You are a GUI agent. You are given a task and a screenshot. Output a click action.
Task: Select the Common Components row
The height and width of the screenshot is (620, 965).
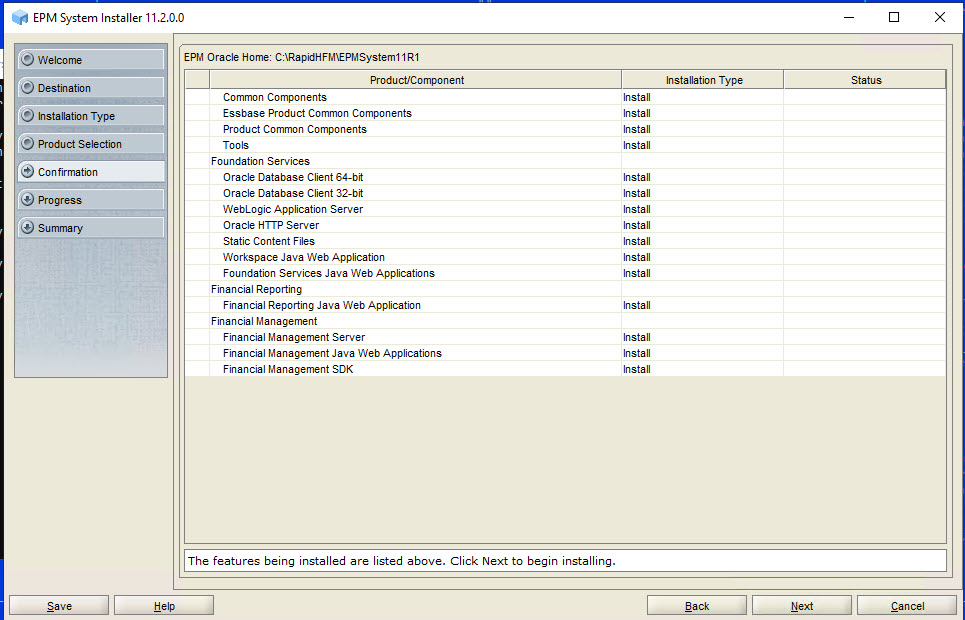click(565, 97)
